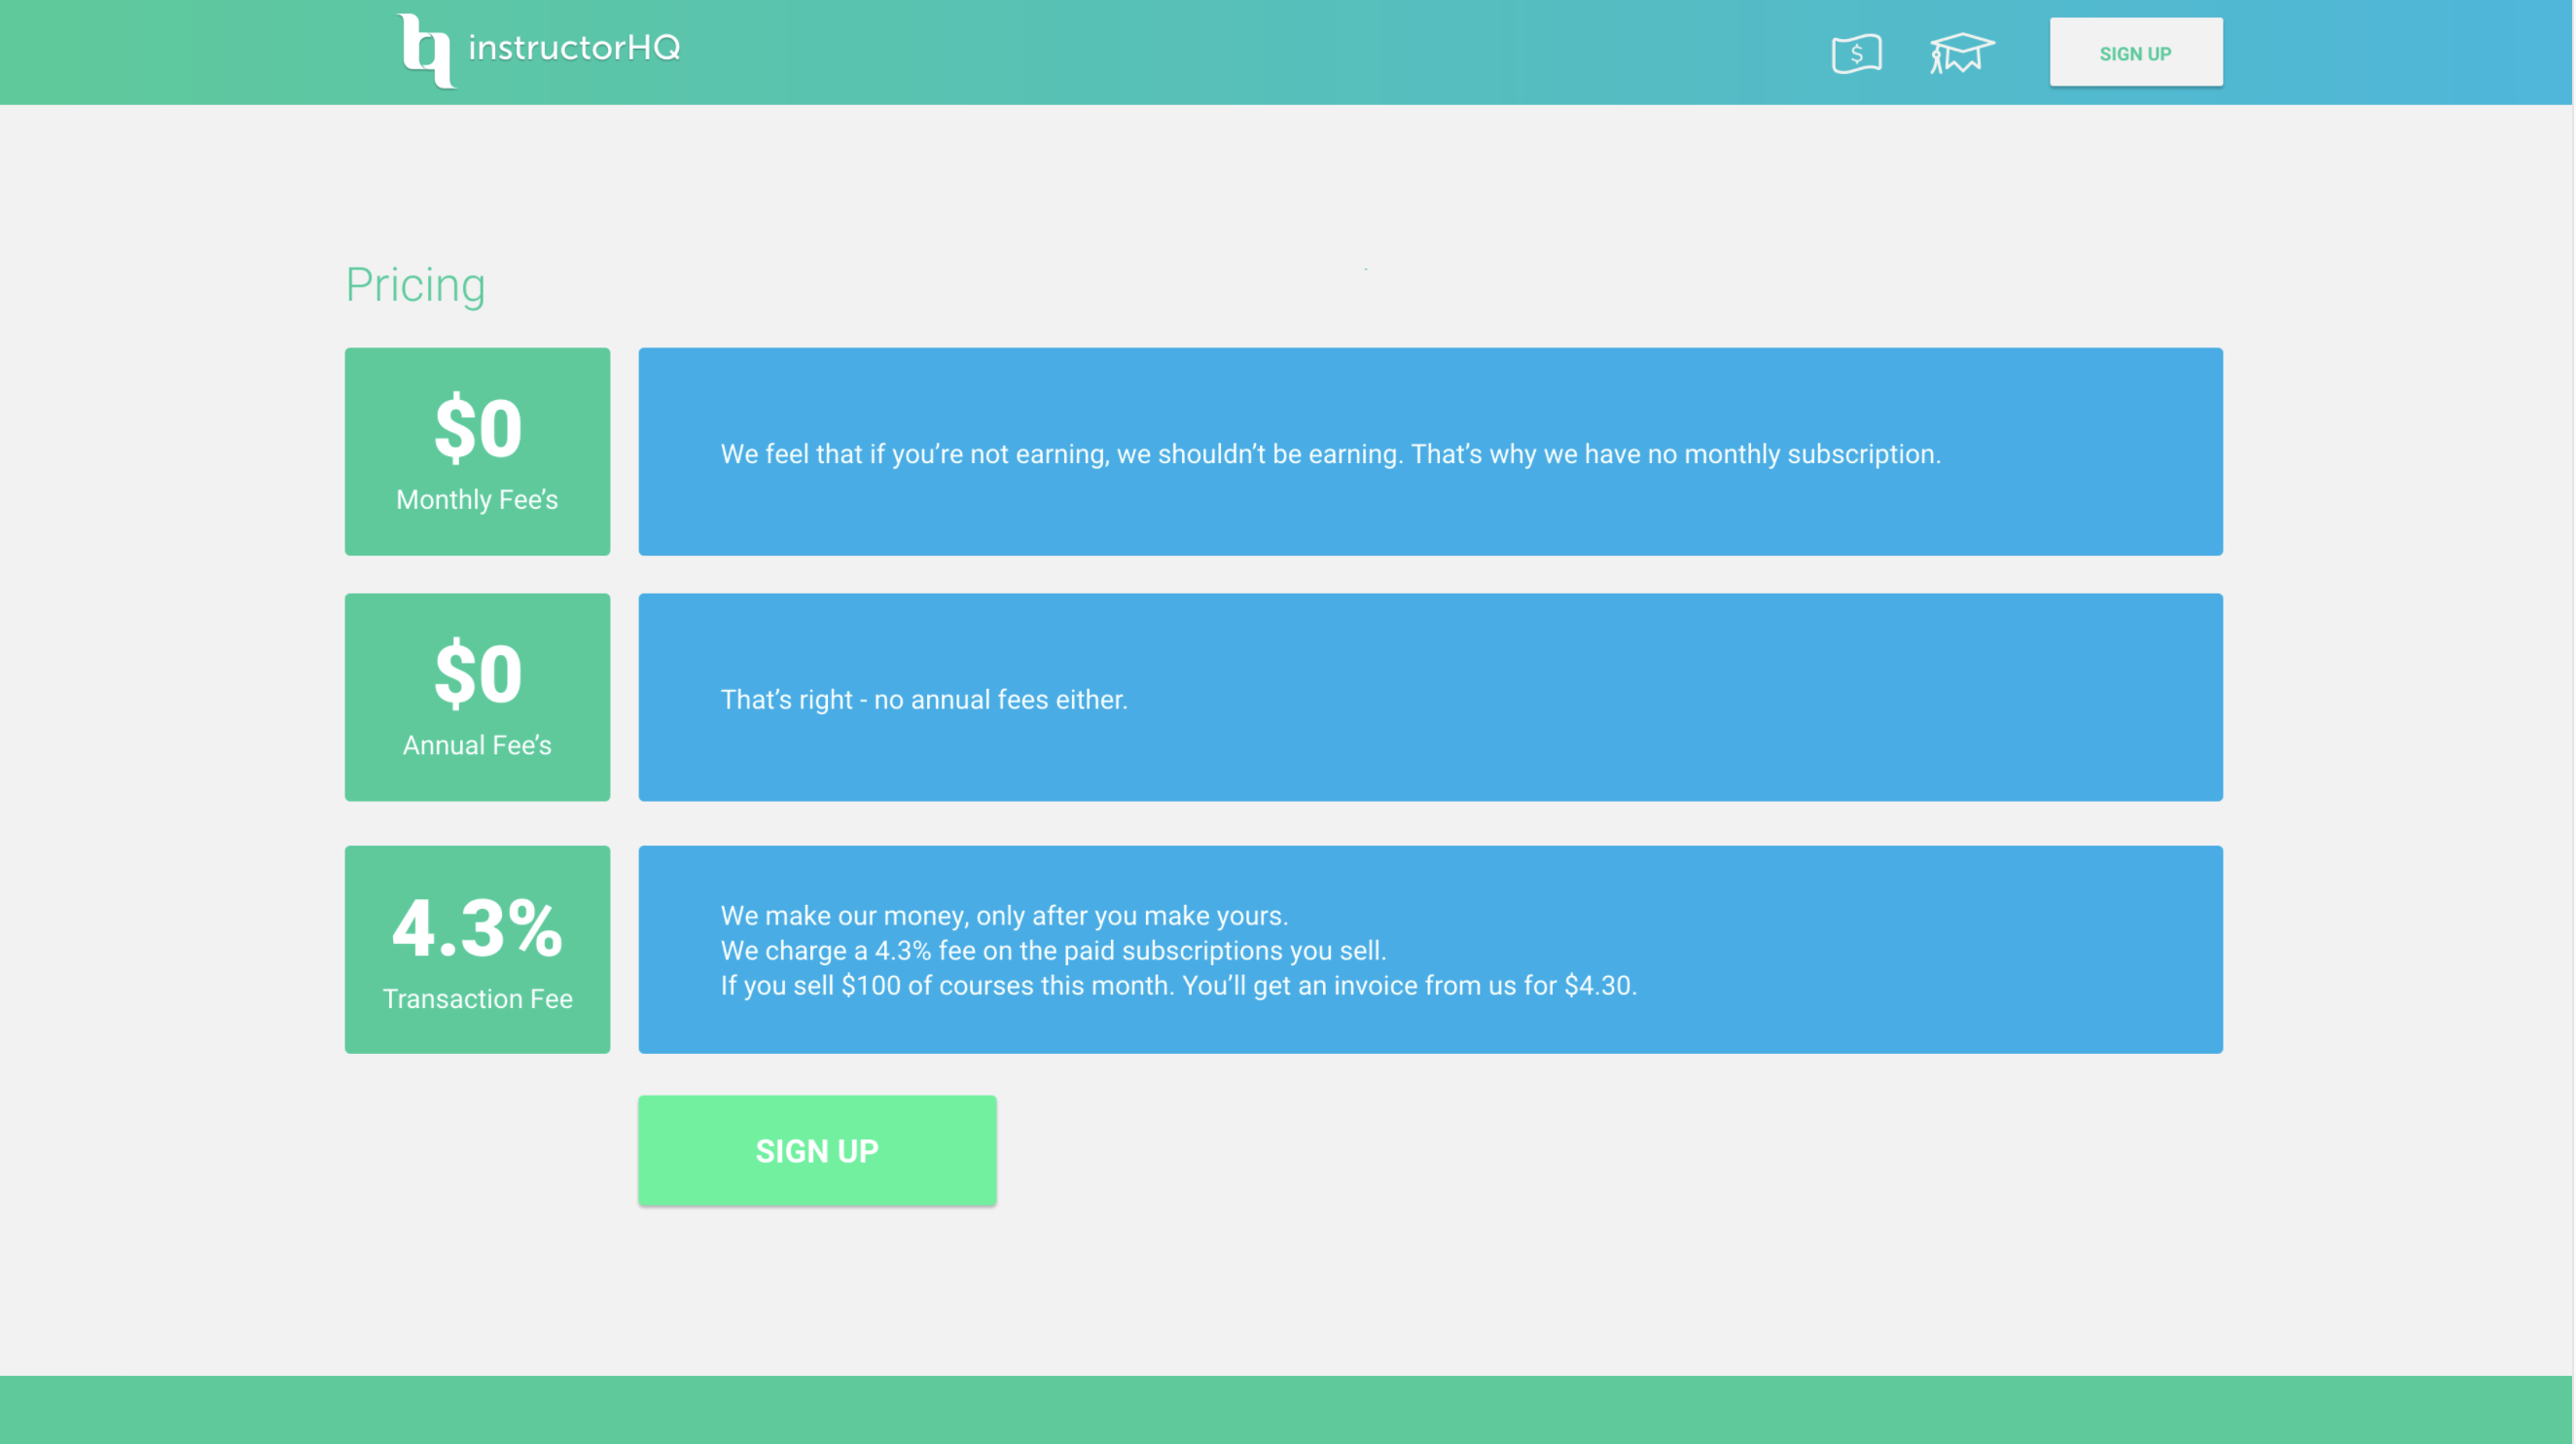Select the monthly subscription blue description panel
This screenshot has width=2576, height=1444.
(x=1430, y=451)
